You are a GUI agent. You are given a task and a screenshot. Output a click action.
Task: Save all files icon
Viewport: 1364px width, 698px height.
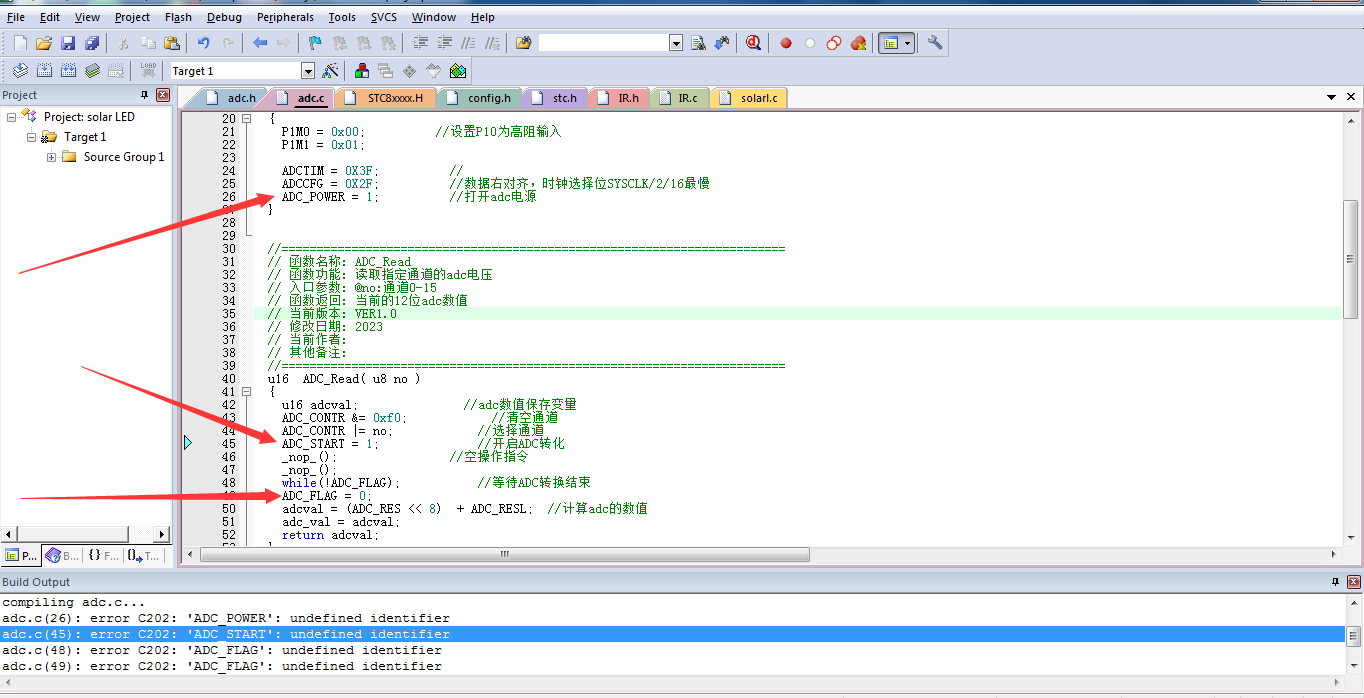click(x=92, y=43)
